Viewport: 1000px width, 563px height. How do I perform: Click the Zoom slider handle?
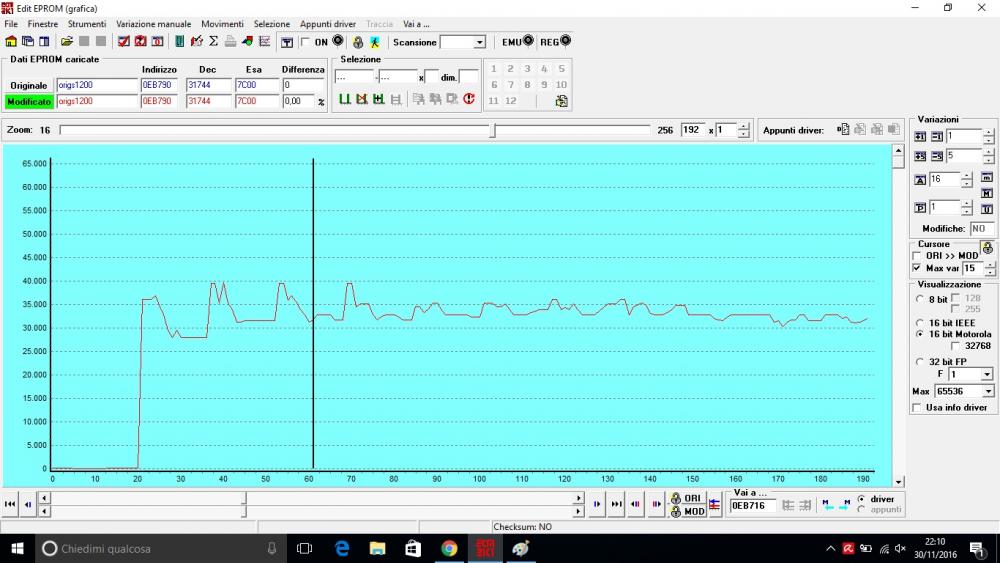click(x=492, y=130)
